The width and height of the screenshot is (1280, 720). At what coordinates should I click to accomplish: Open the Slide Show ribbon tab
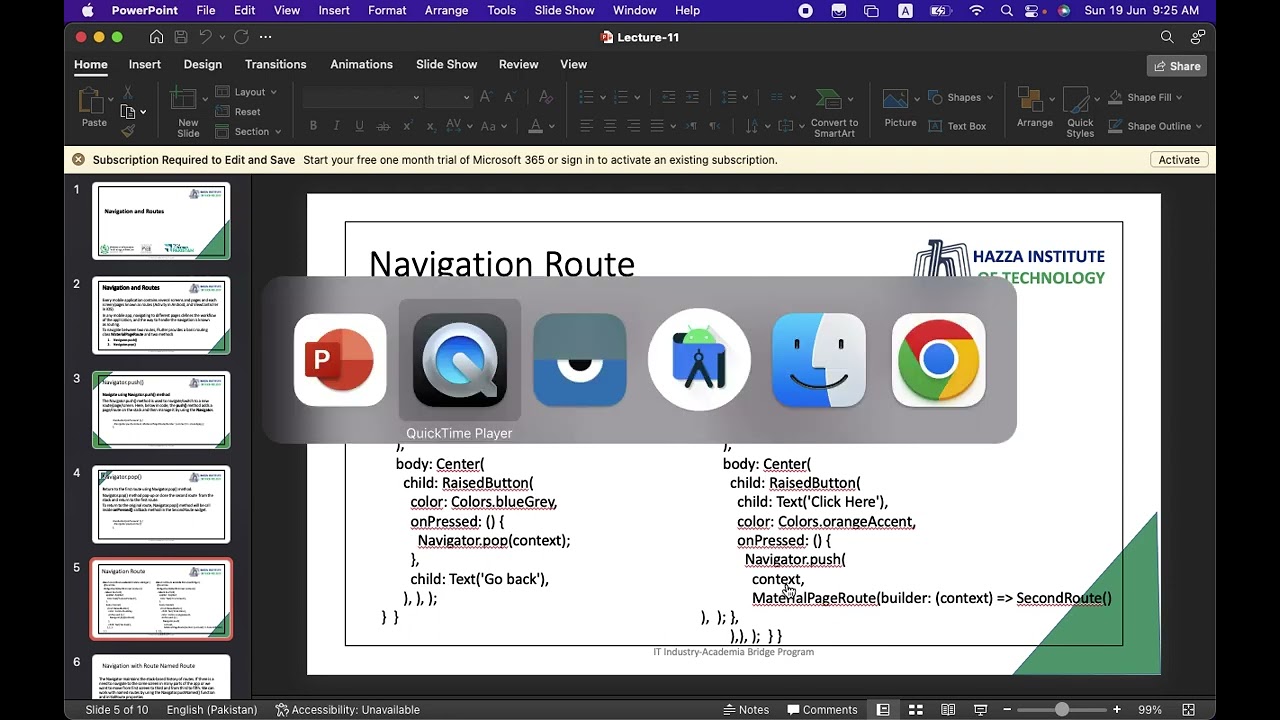point(447,64)
